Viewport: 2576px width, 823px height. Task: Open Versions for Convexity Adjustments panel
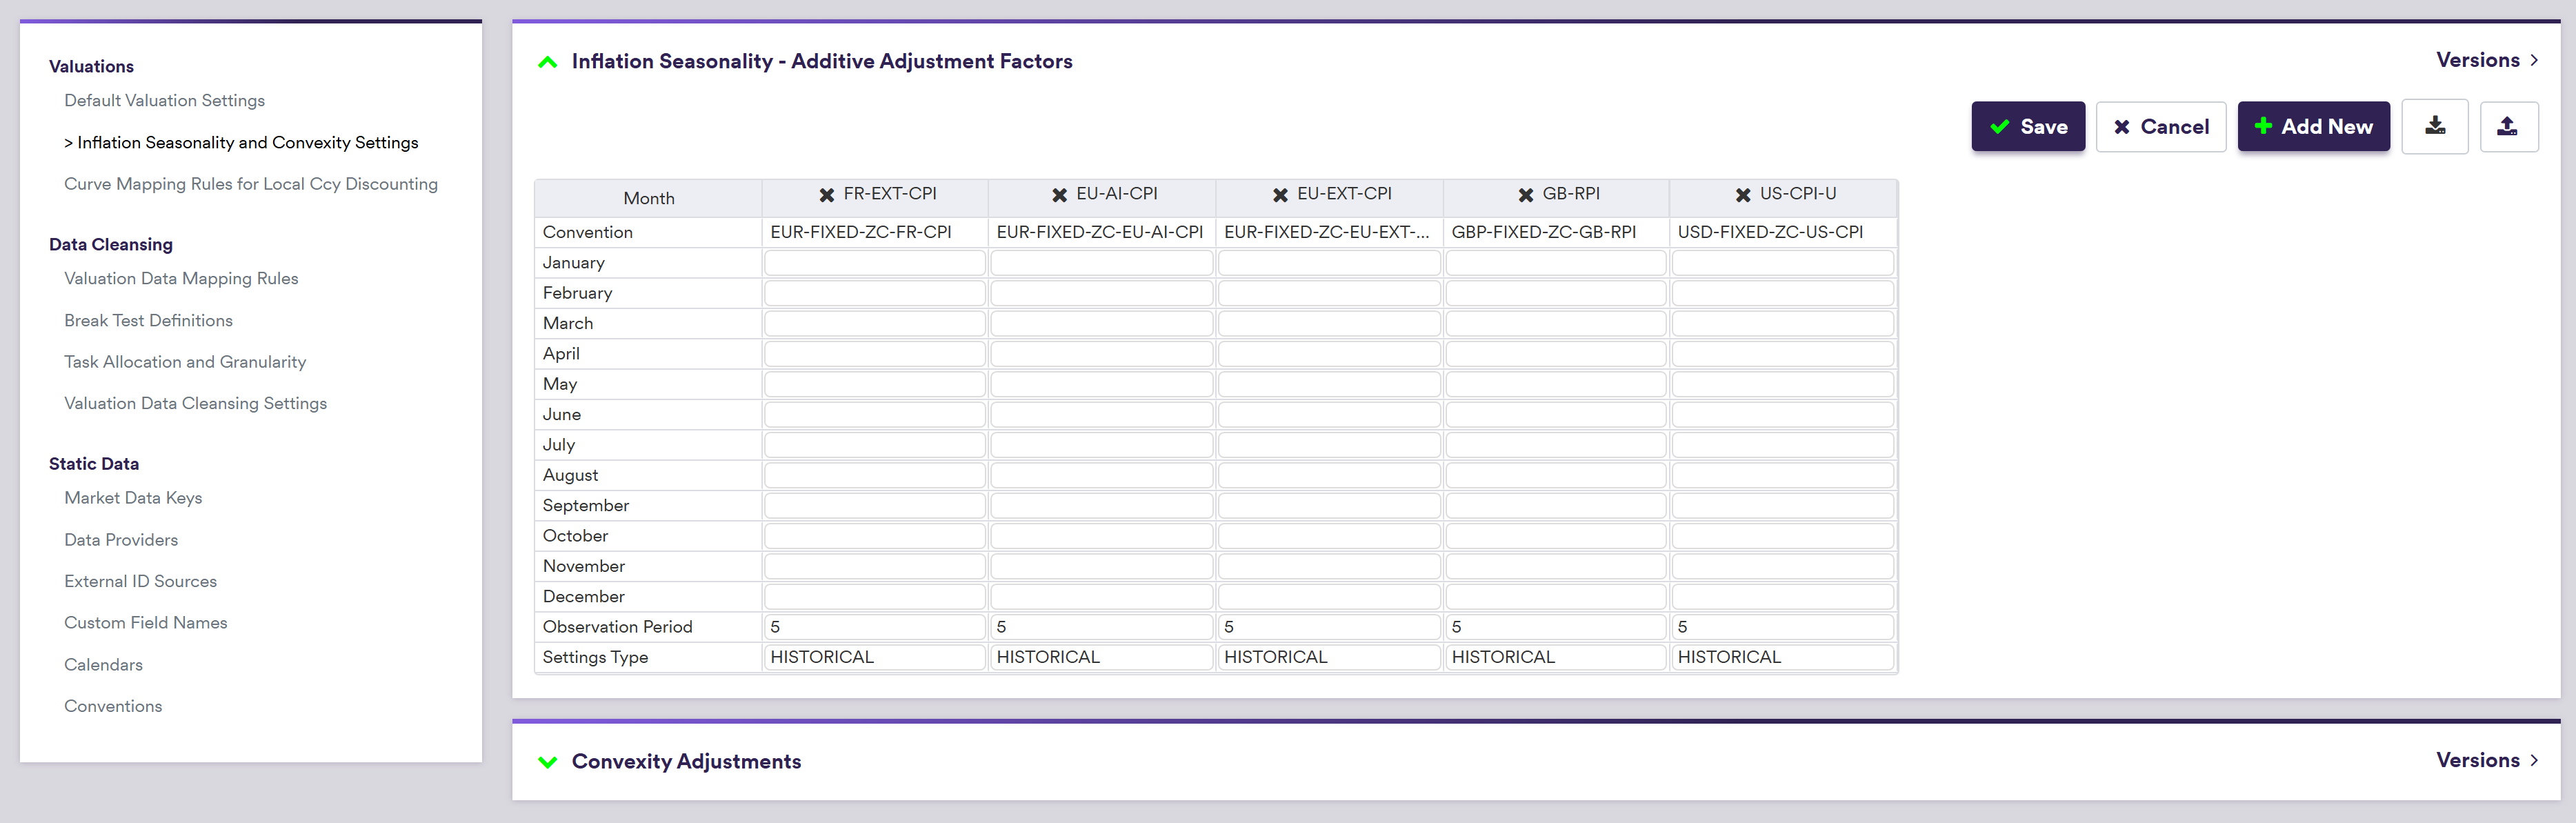[2486, 760]
